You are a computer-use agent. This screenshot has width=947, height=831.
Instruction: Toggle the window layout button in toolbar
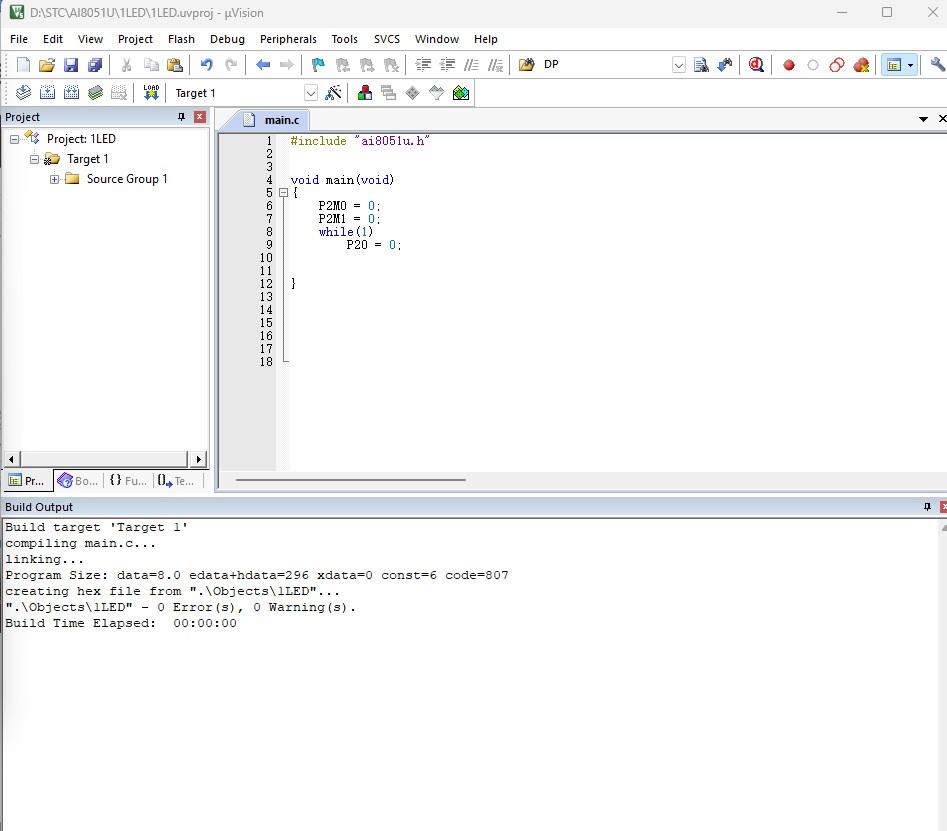pyautogui.click(x=894, y=65)
